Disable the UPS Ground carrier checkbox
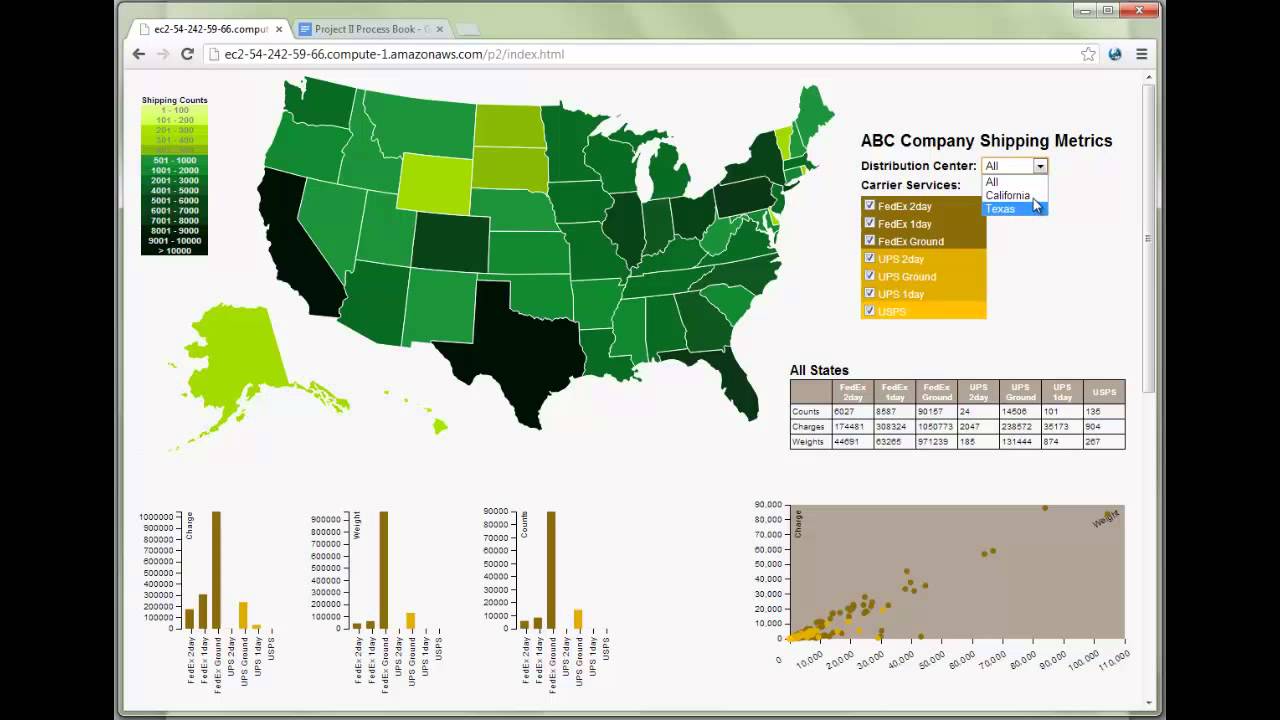The width and height of the screenshot is (1280, 720). [870, 275]
